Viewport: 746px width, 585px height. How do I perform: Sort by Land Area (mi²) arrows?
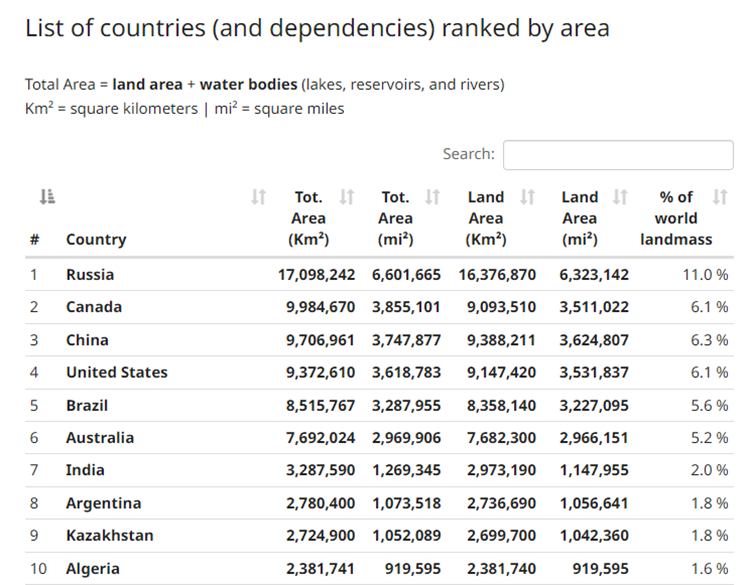pos(620,196)
